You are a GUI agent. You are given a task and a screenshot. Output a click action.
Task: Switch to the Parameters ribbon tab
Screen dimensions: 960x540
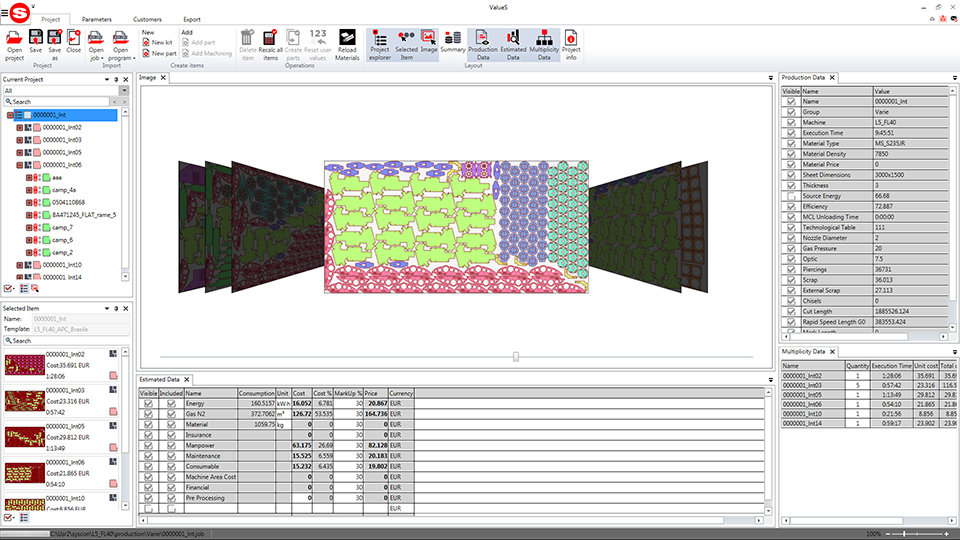[x=97, y=19]
